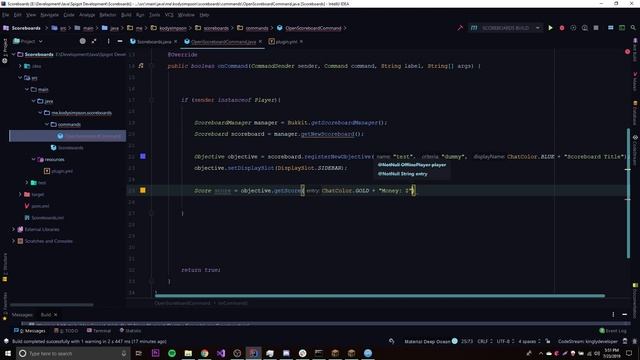Collapse the Scoreboards root tree node
Viewport: 640px width, 360px height.
click(13, 54)
